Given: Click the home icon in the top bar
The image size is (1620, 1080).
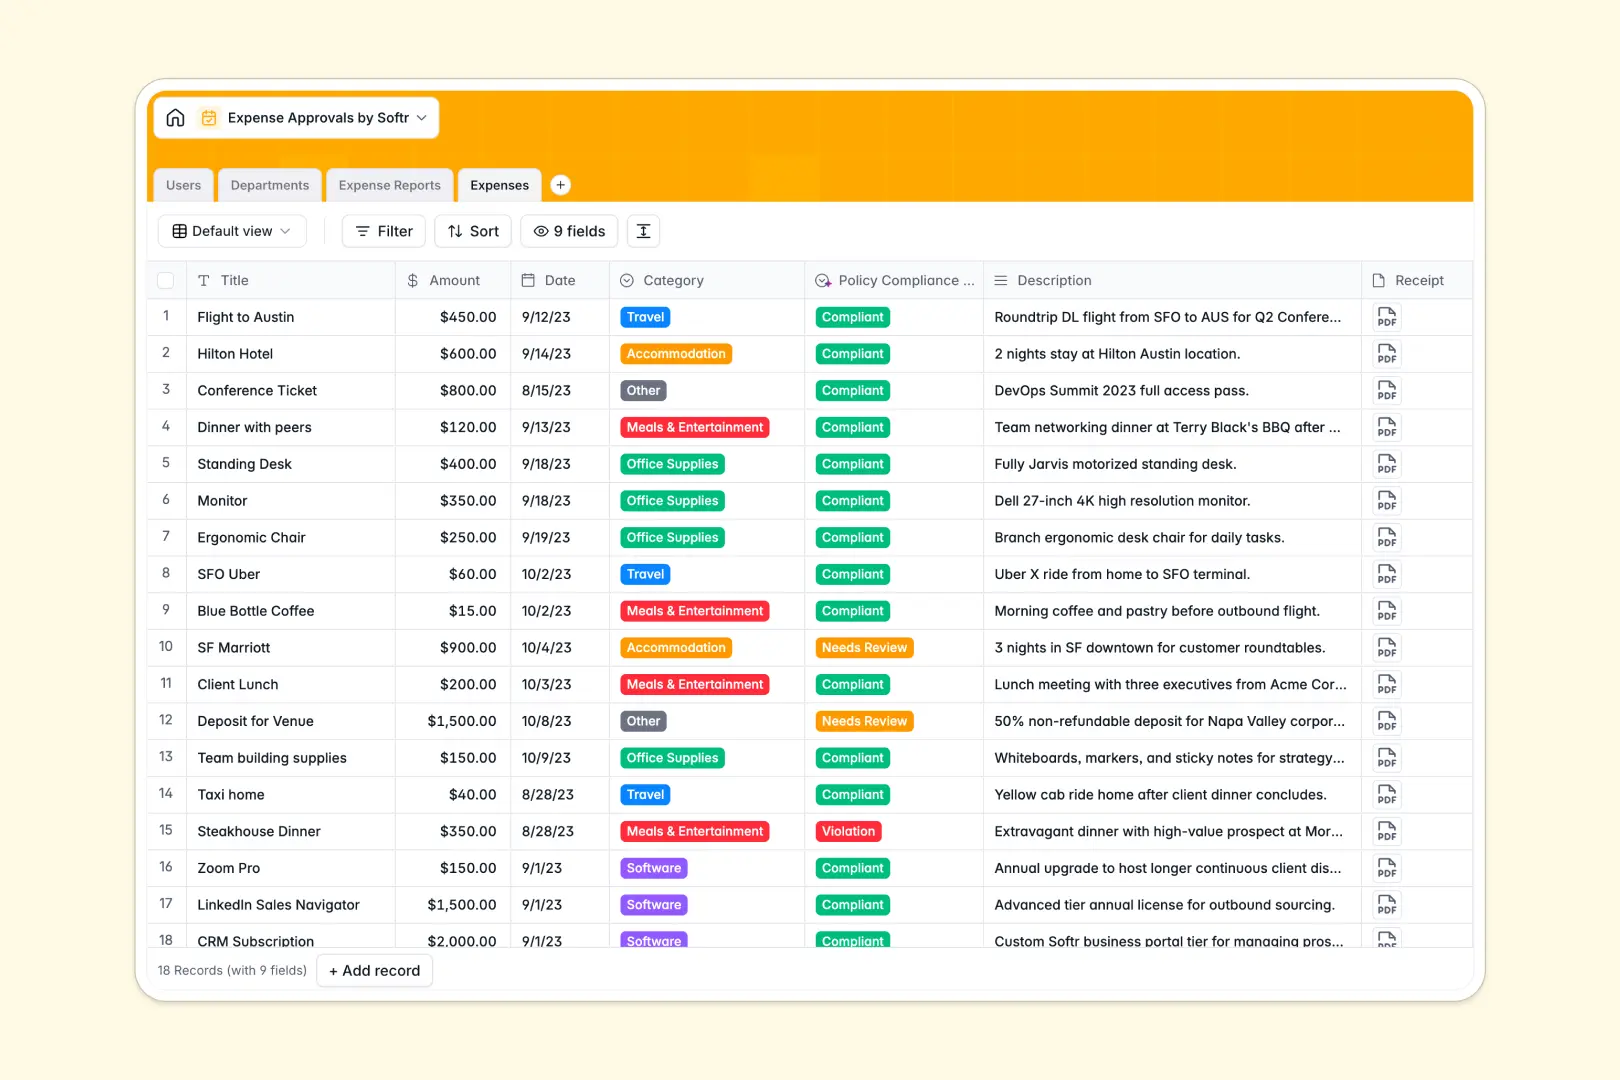Looking at the screenshot, I should [175, 117].
